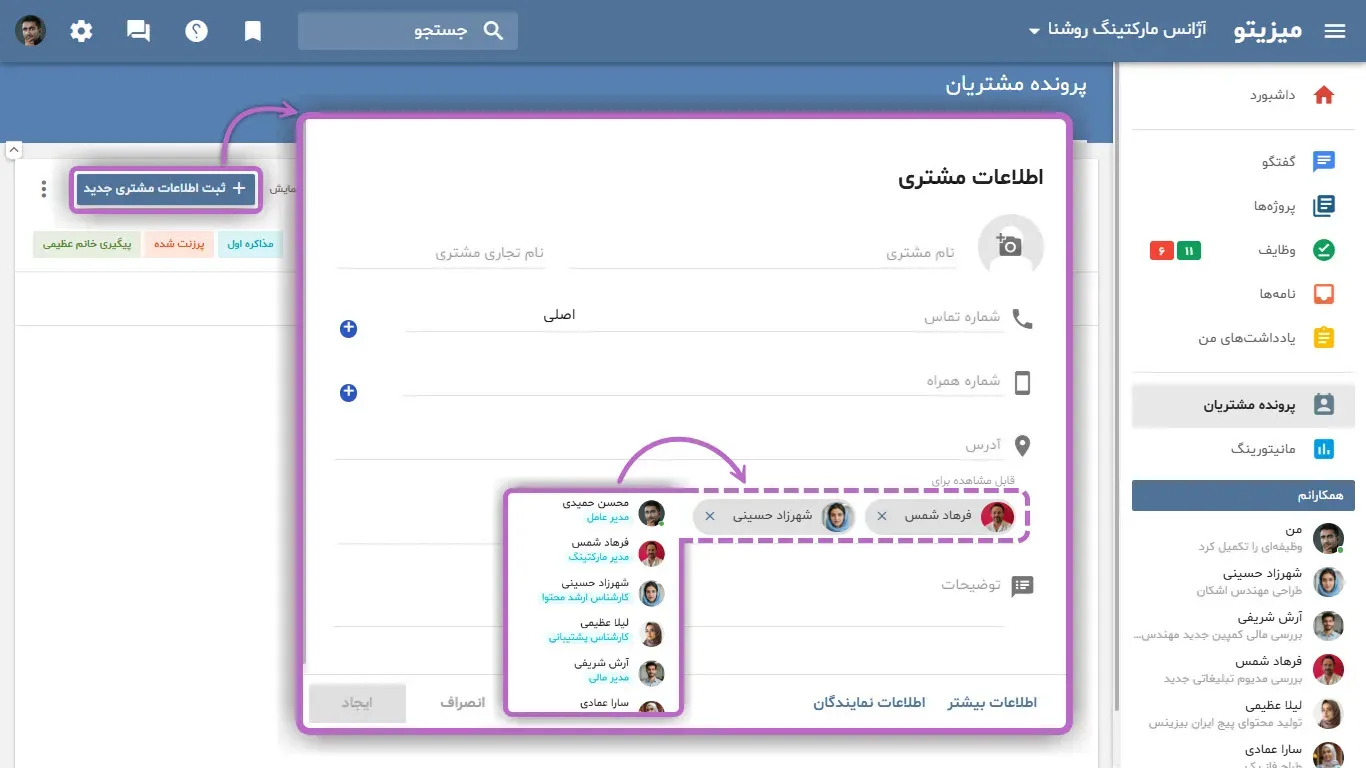Screen dimensions: 1366x768
Task: Open the settings gear in top bar
Action: coord(81,31)
